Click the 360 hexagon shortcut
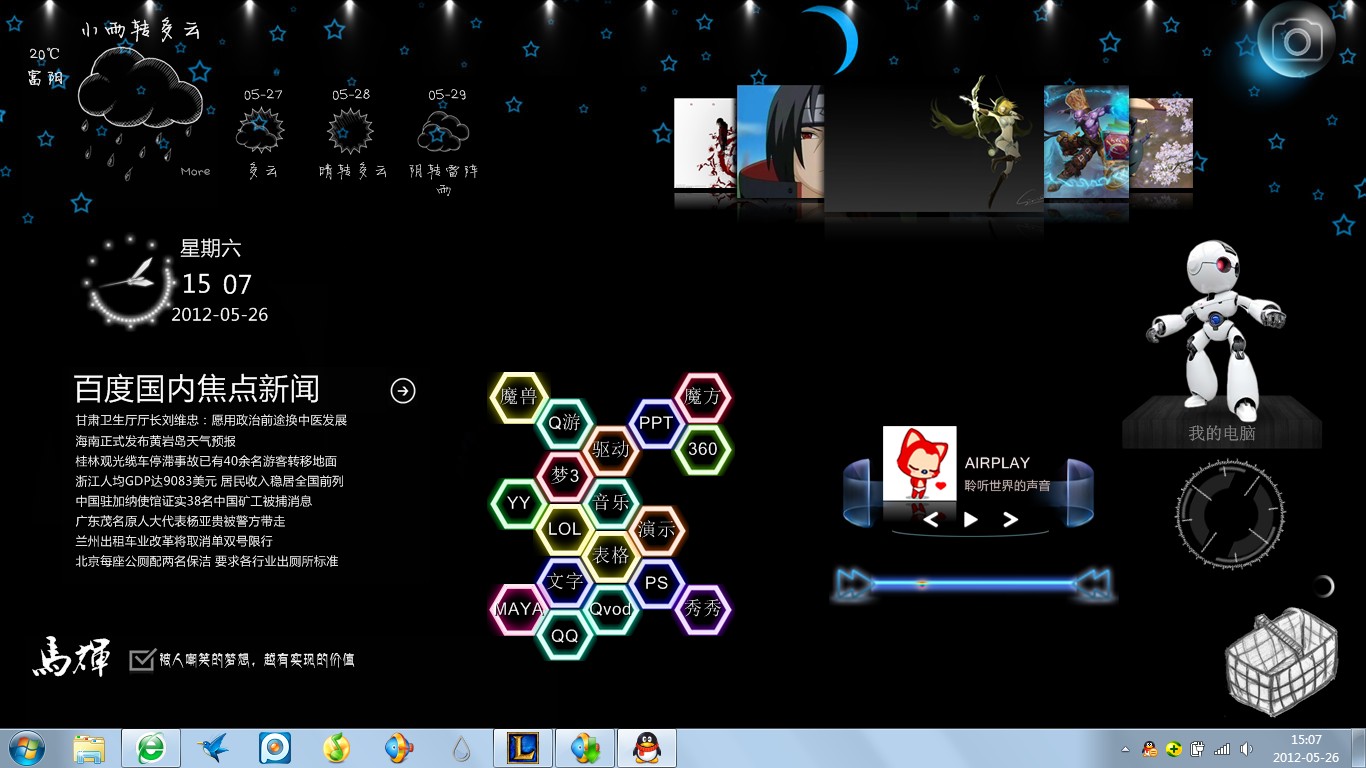The height and width of the screenshot is (768, 1366). [x=703, y=449]
